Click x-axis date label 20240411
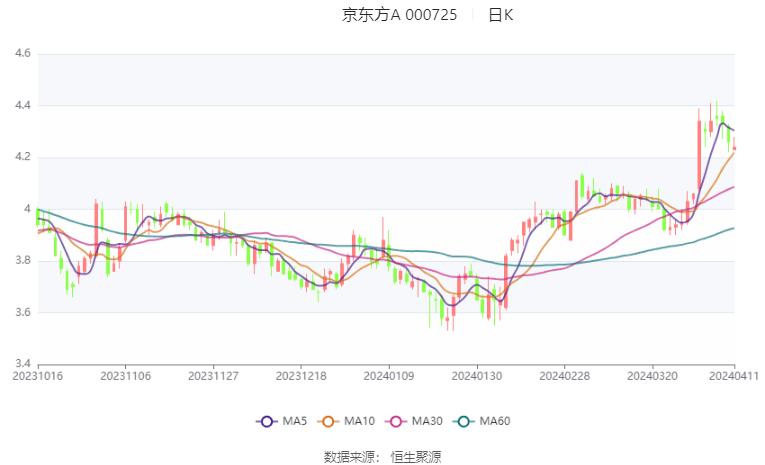Image resolution: width=765 pixels, height=465 pixels. (734, 376)
